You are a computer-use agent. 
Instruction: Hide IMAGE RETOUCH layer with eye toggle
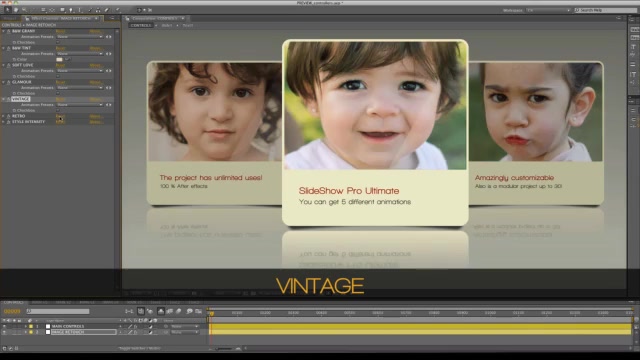[4, 332]
